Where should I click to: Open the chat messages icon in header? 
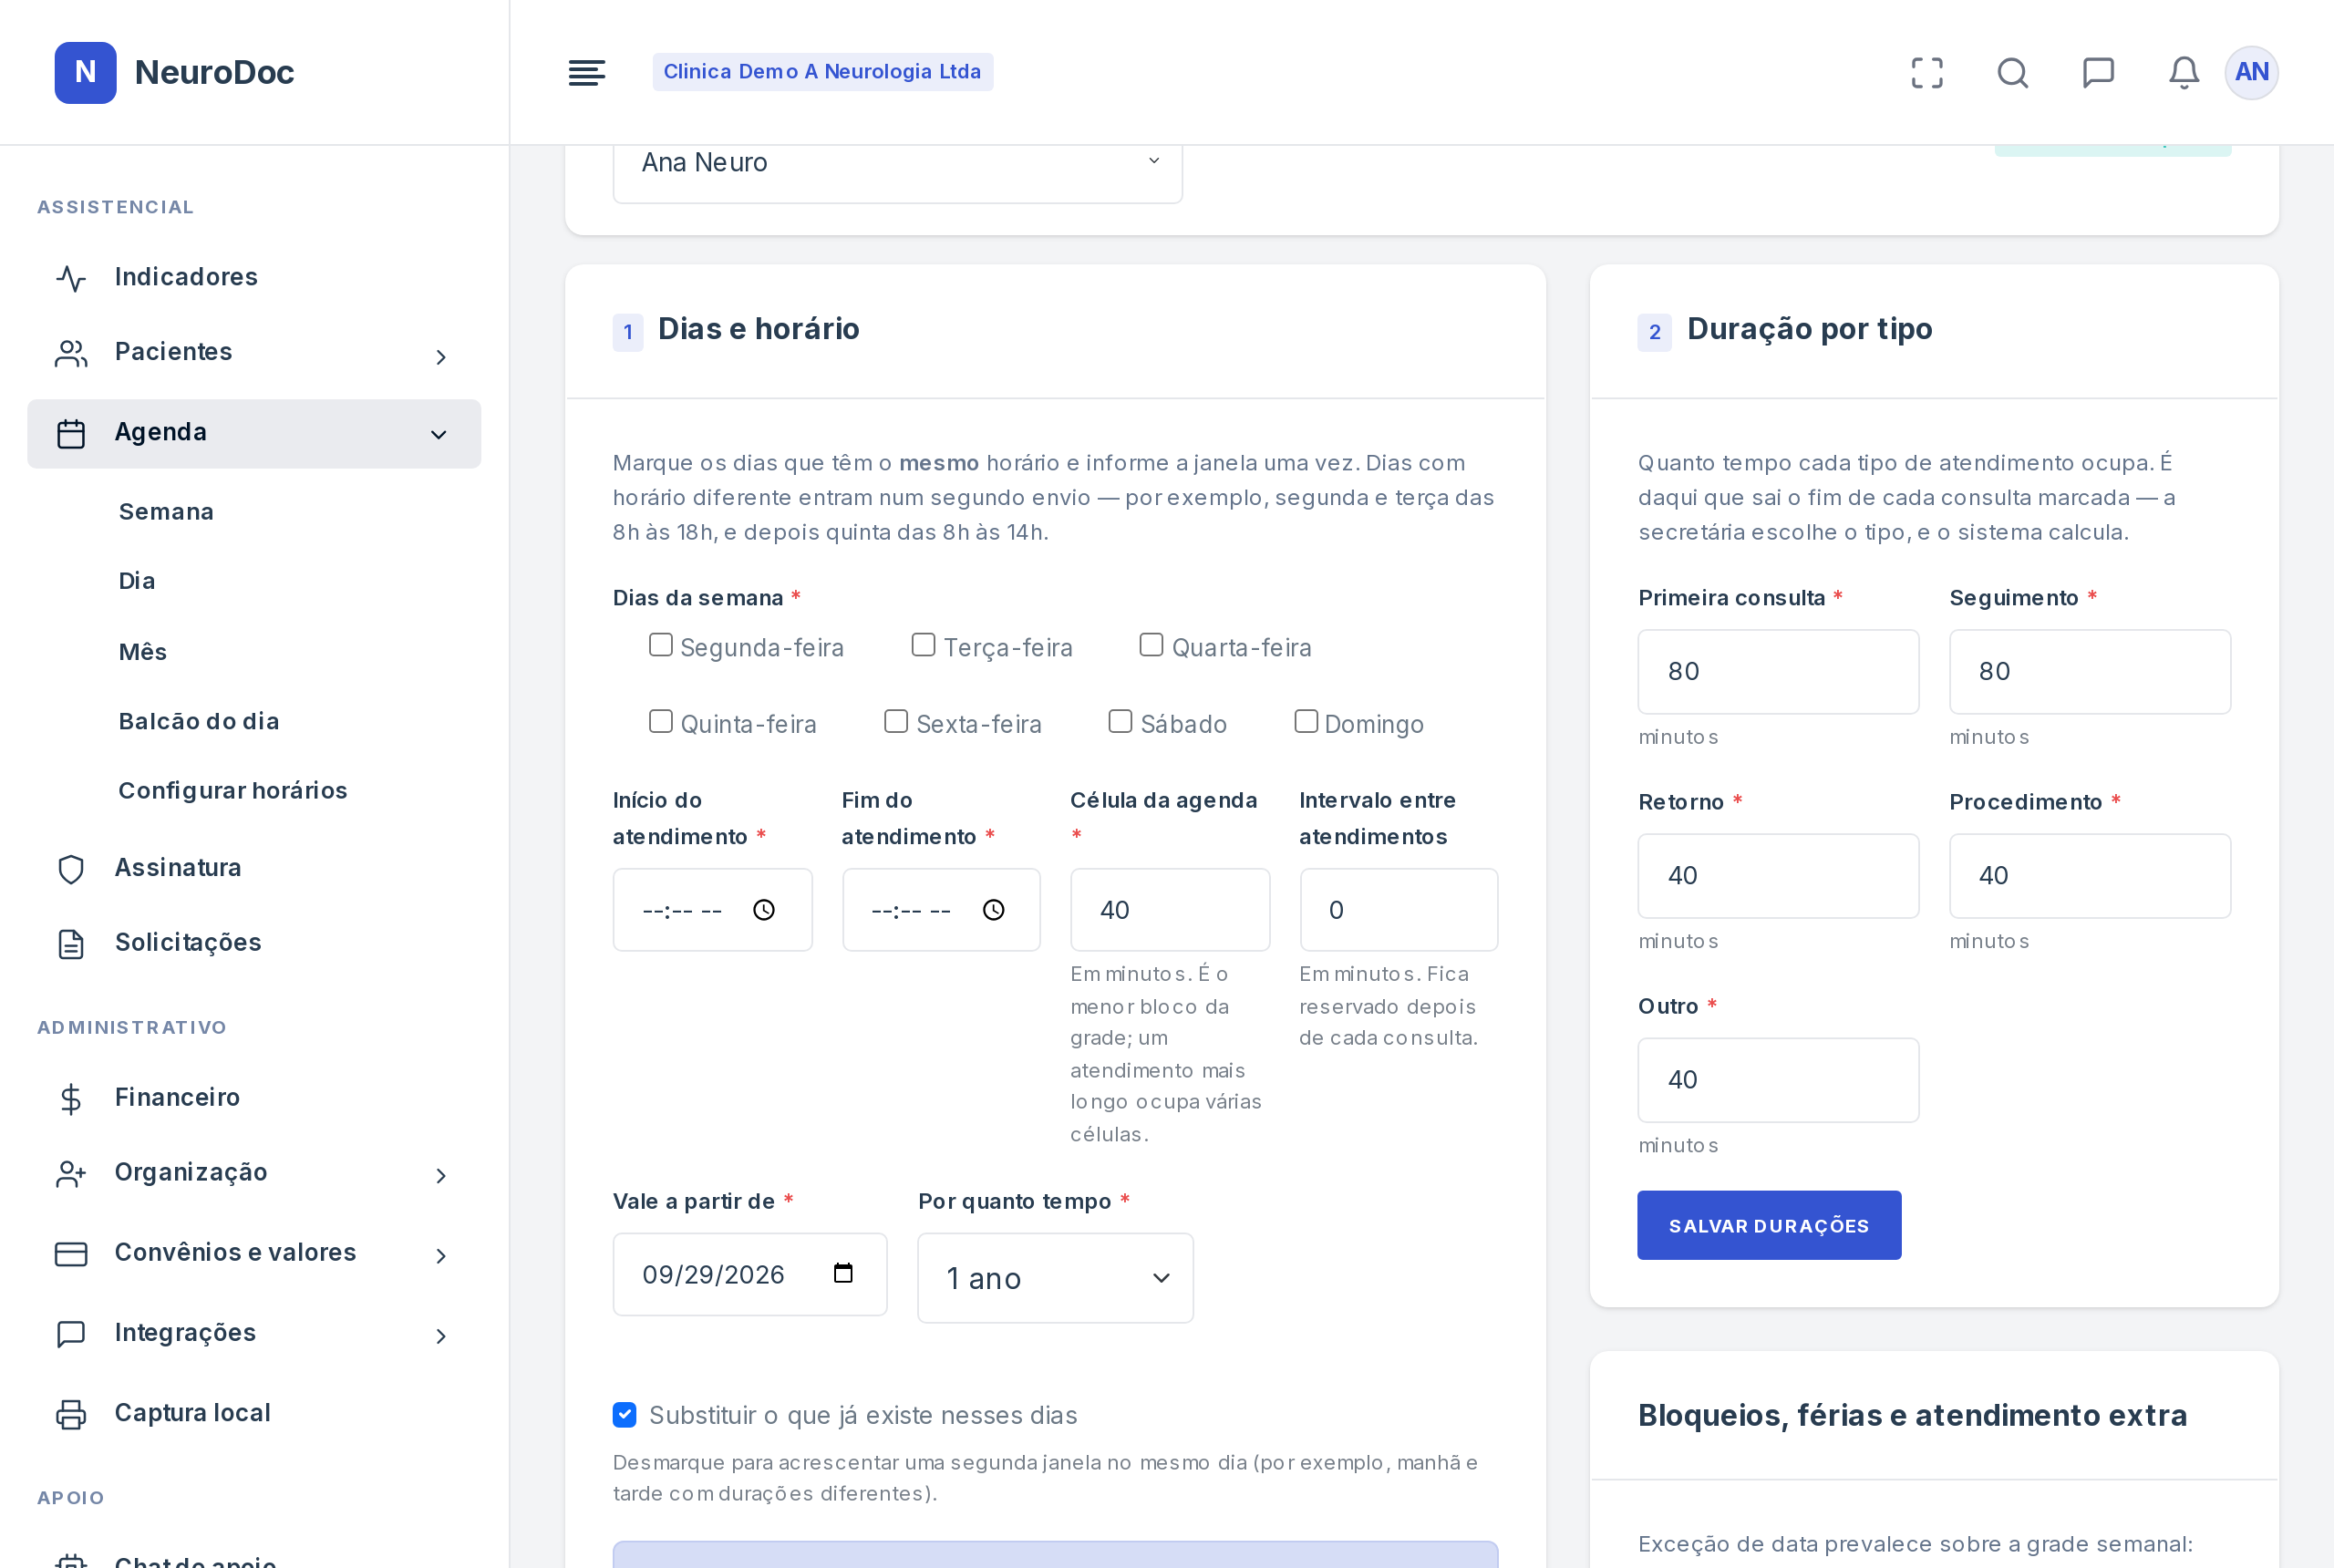[x=2098, y=72]
